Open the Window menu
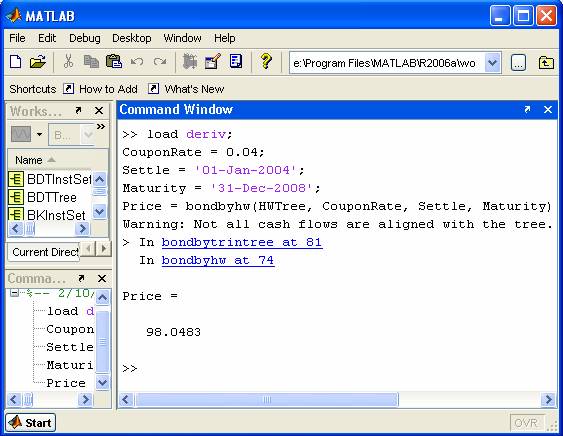Viewport: 563px width, 436px height. pos(182,38)
